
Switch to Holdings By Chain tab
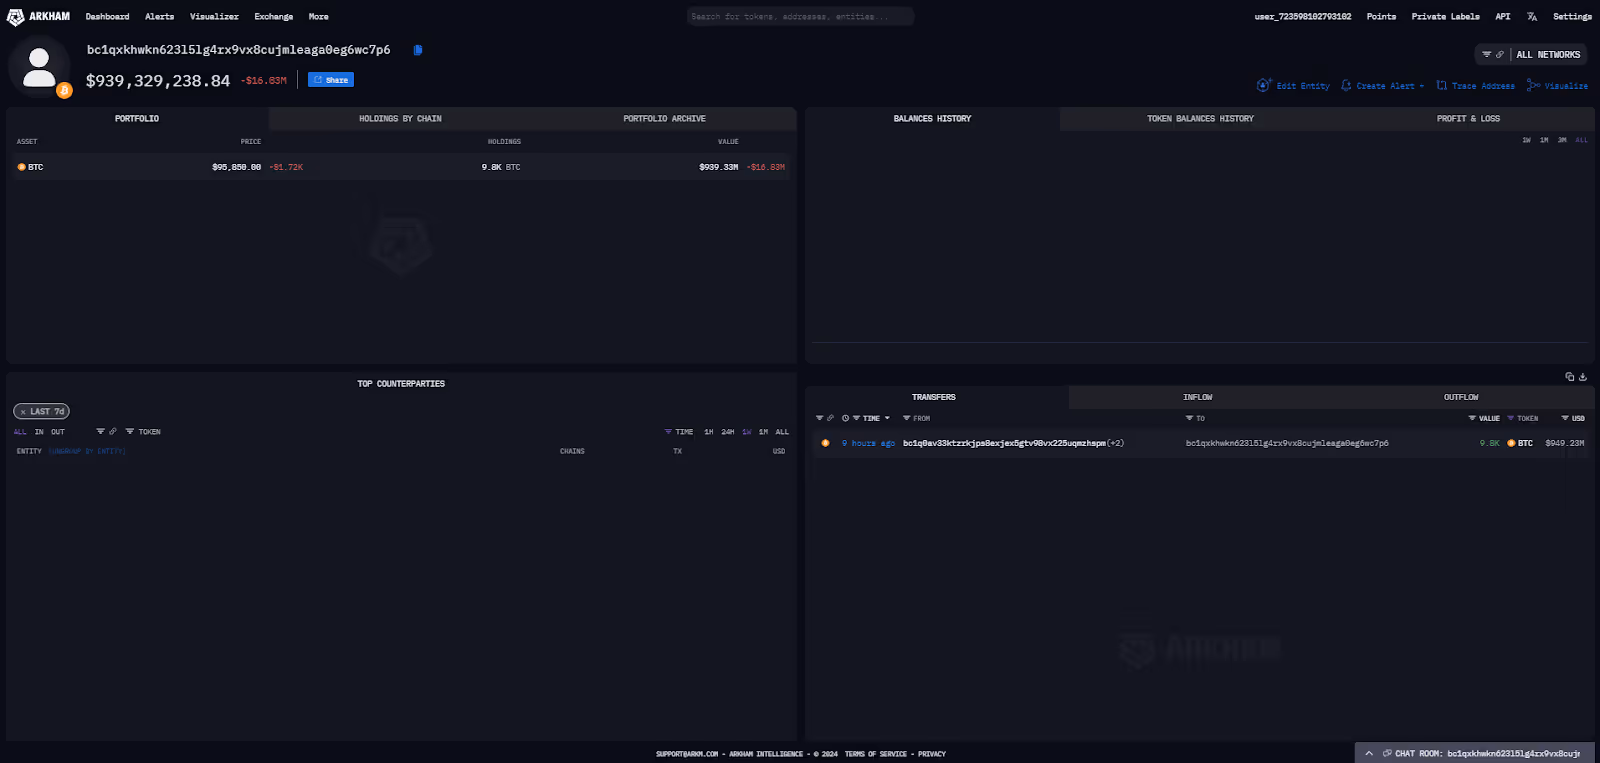click(400, 119)
